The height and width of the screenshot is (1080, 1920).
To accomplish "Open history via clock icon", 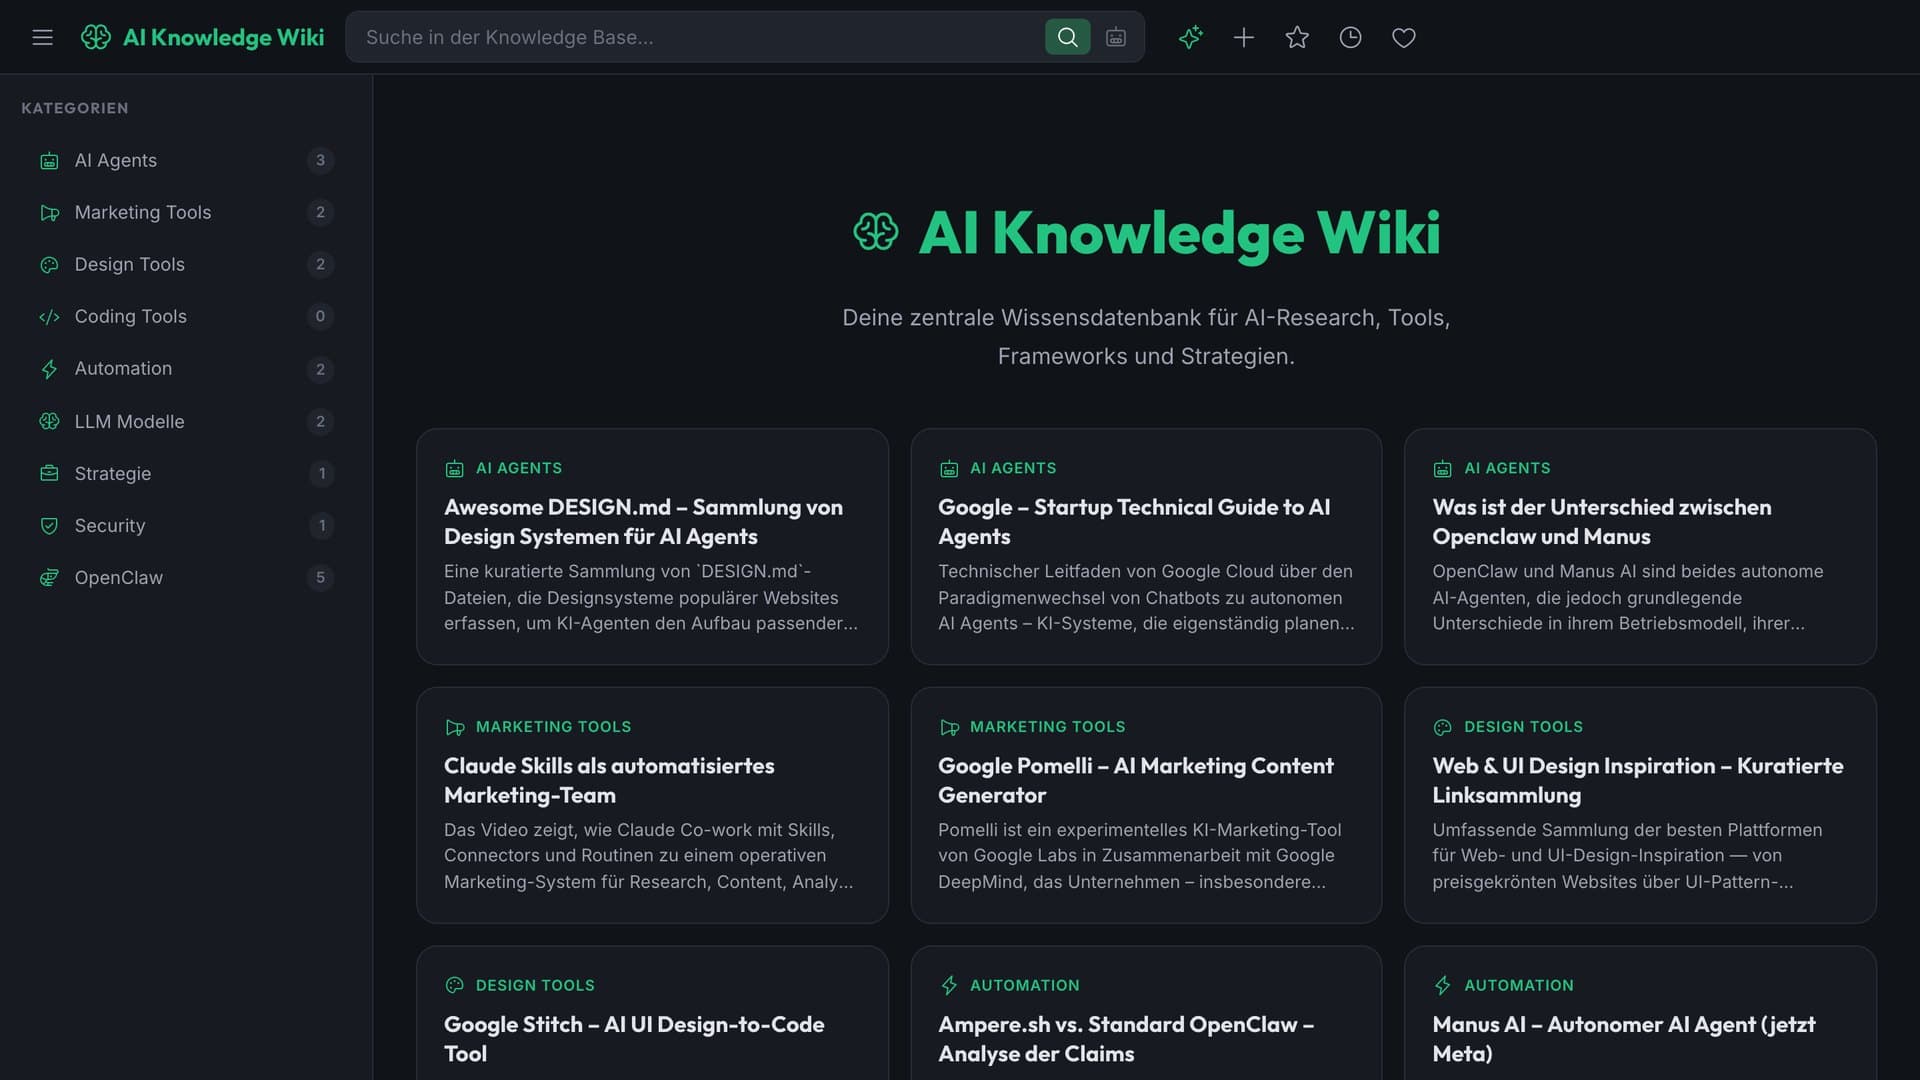I will tap(1350, 37).
